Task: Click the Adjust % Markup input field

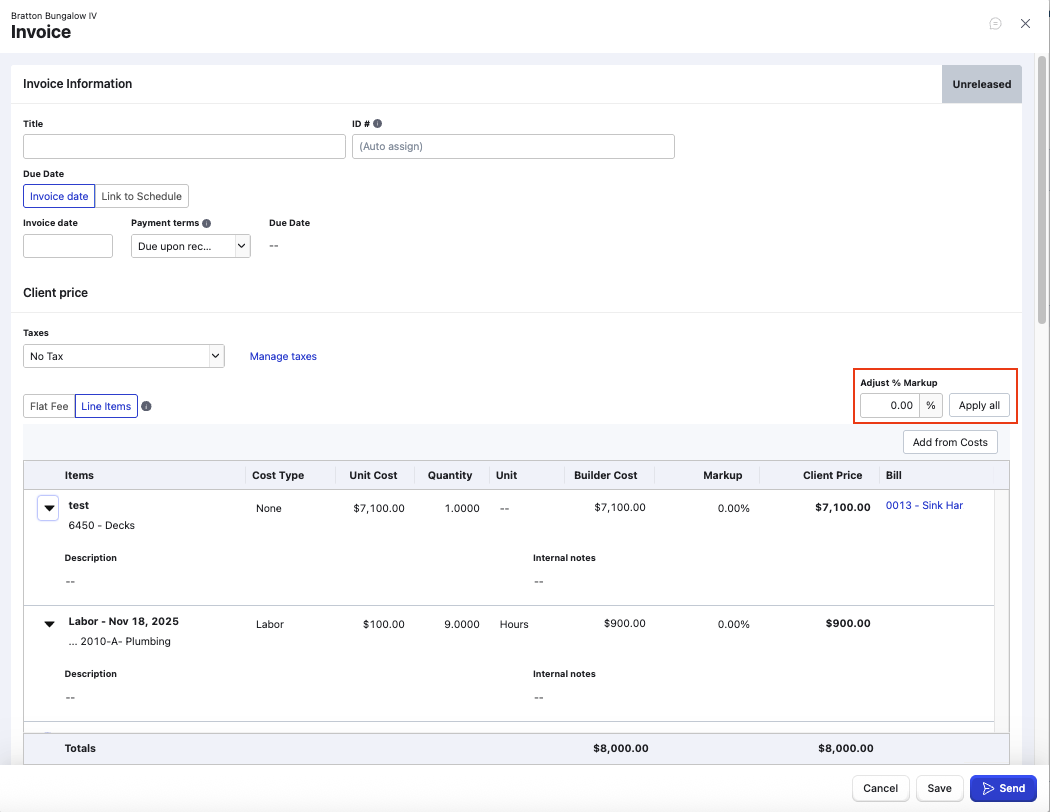Action: [x=890, y=405]
